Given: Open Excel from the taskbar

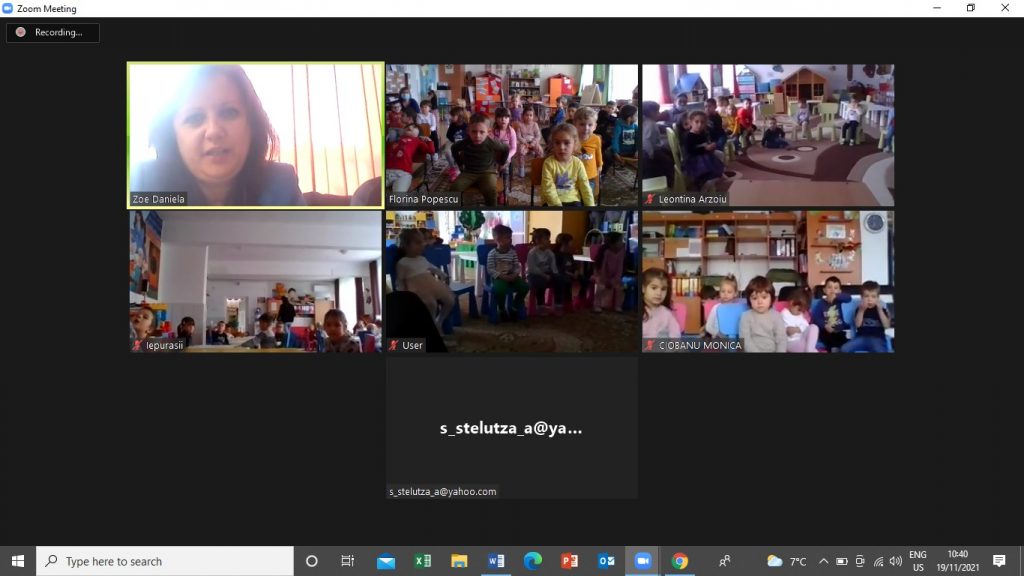Looking at the screenshot, I should (x=422, y=561).
